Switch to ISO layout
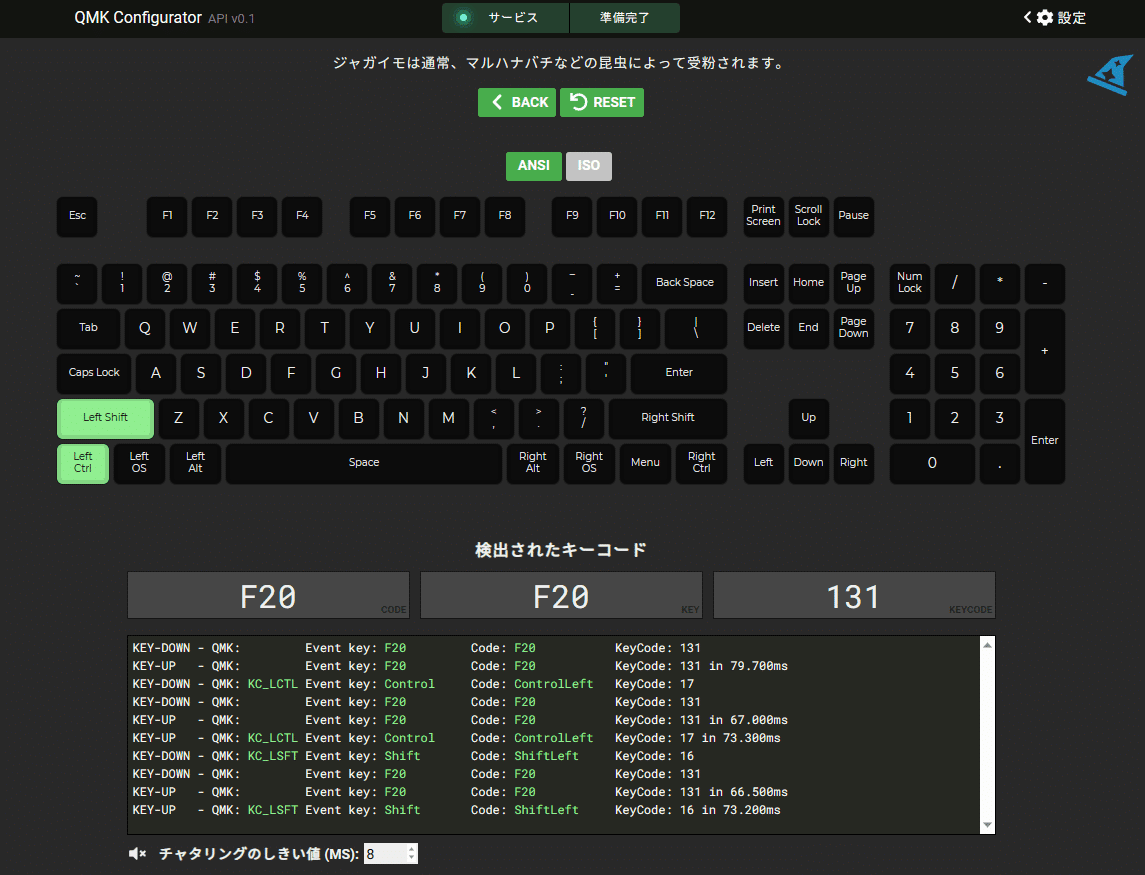 pyautogui.click(x=589, y=166)
